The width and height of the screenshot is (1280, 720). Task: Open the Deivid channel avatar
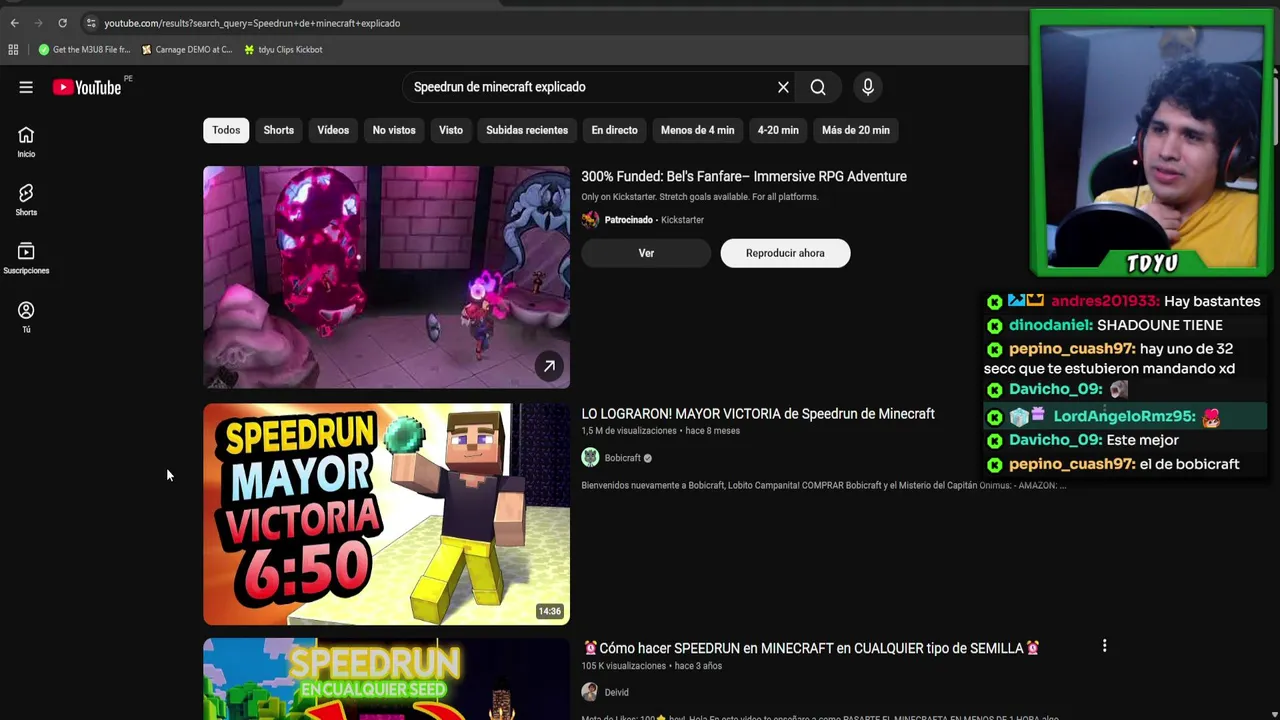[590, 692]
